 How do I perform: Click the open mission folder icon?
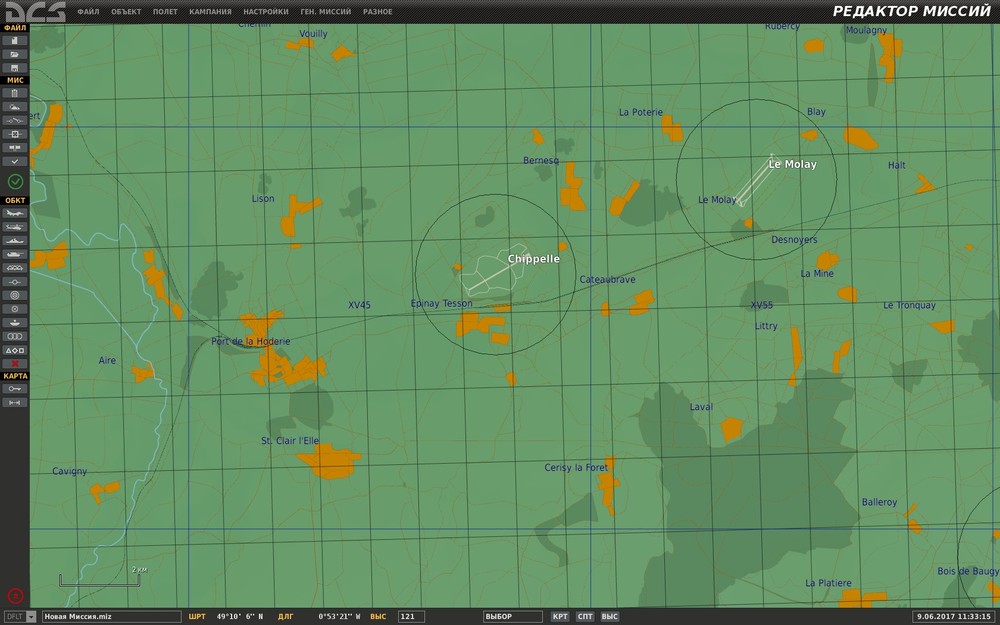tap(15, 54)
